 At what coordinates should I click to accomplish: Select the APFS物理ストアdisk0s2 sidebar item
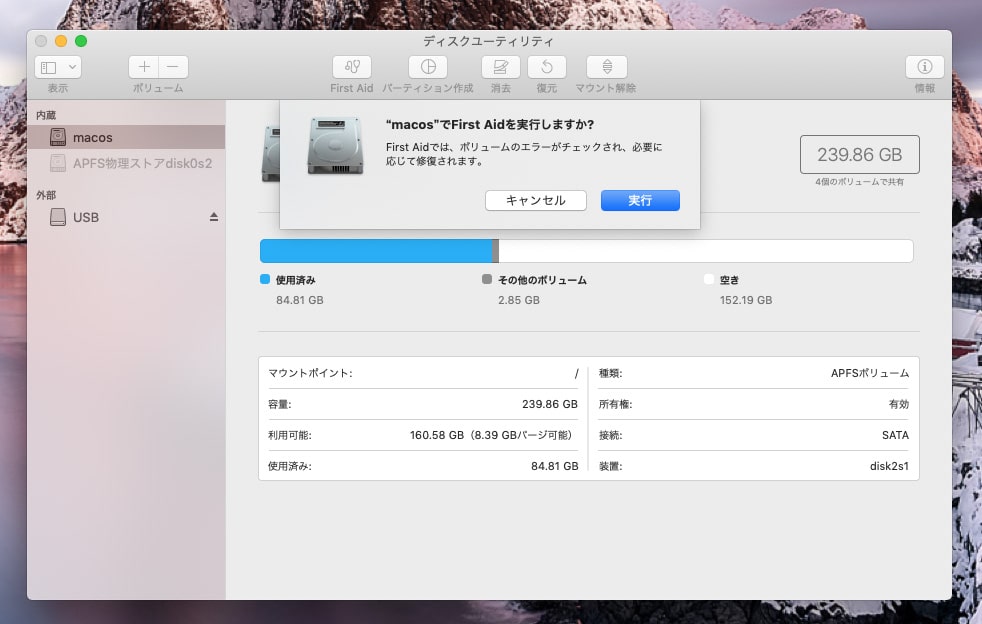(x=142, y=163)
